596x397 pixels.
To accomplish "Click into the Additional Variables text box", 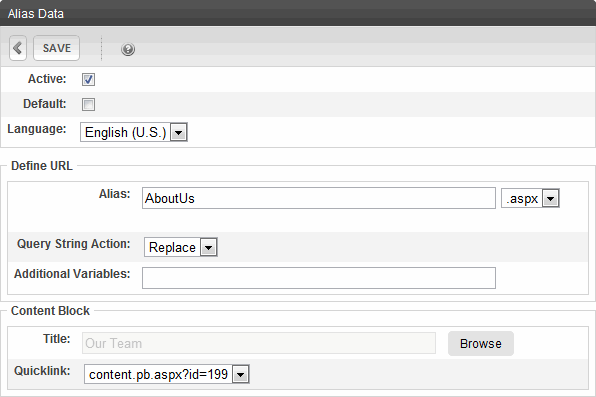I will [x=319, y=278].
